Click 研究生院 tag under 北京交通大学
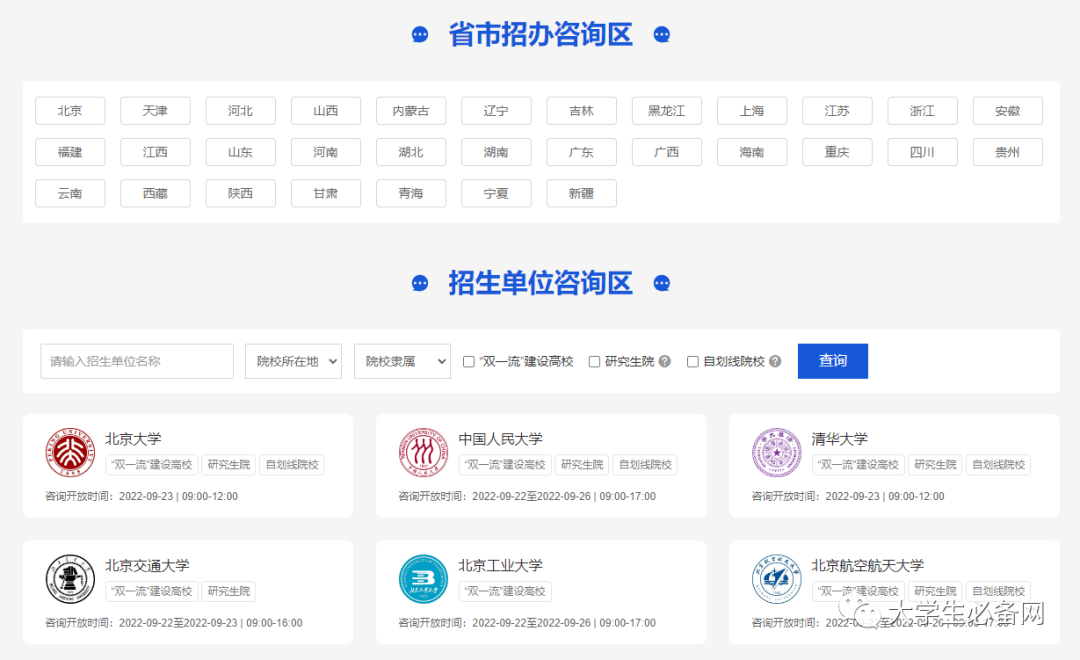 coord(229,591)
